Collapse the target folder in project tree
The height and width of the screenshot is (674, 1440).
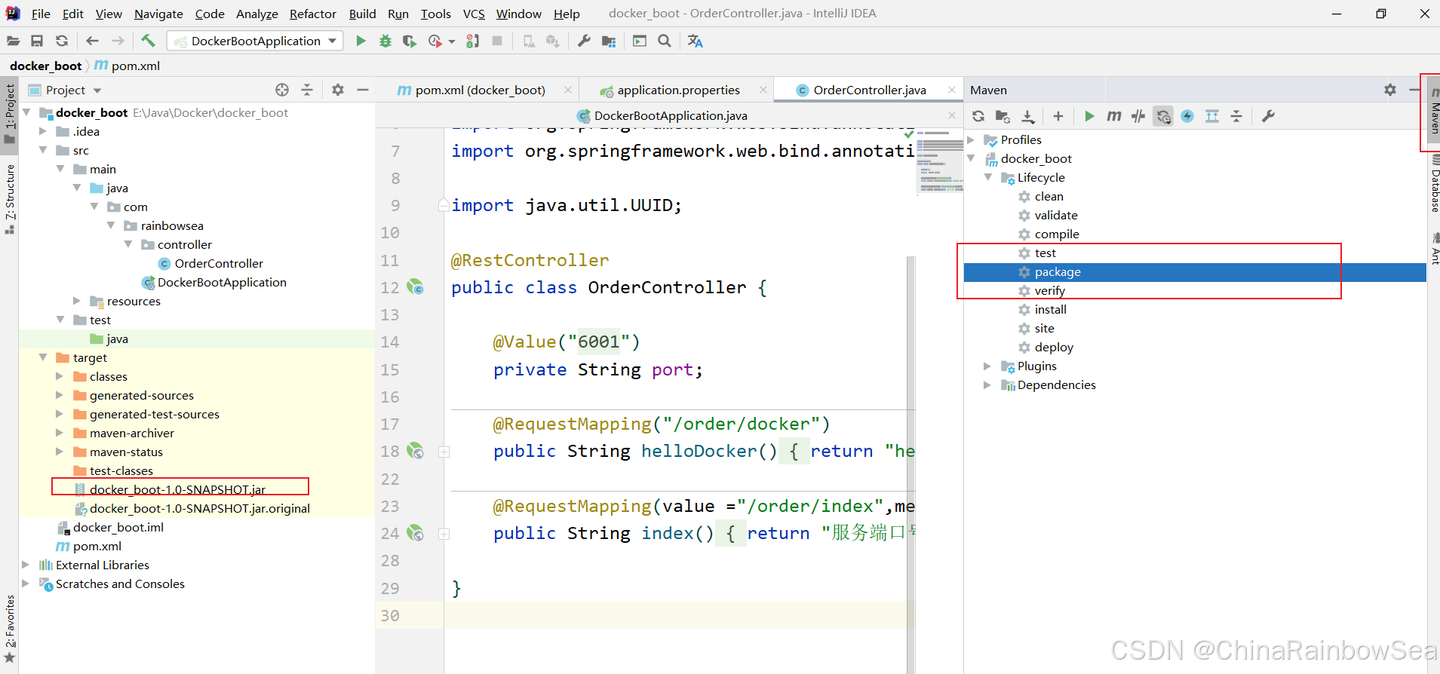coord(43,358)
